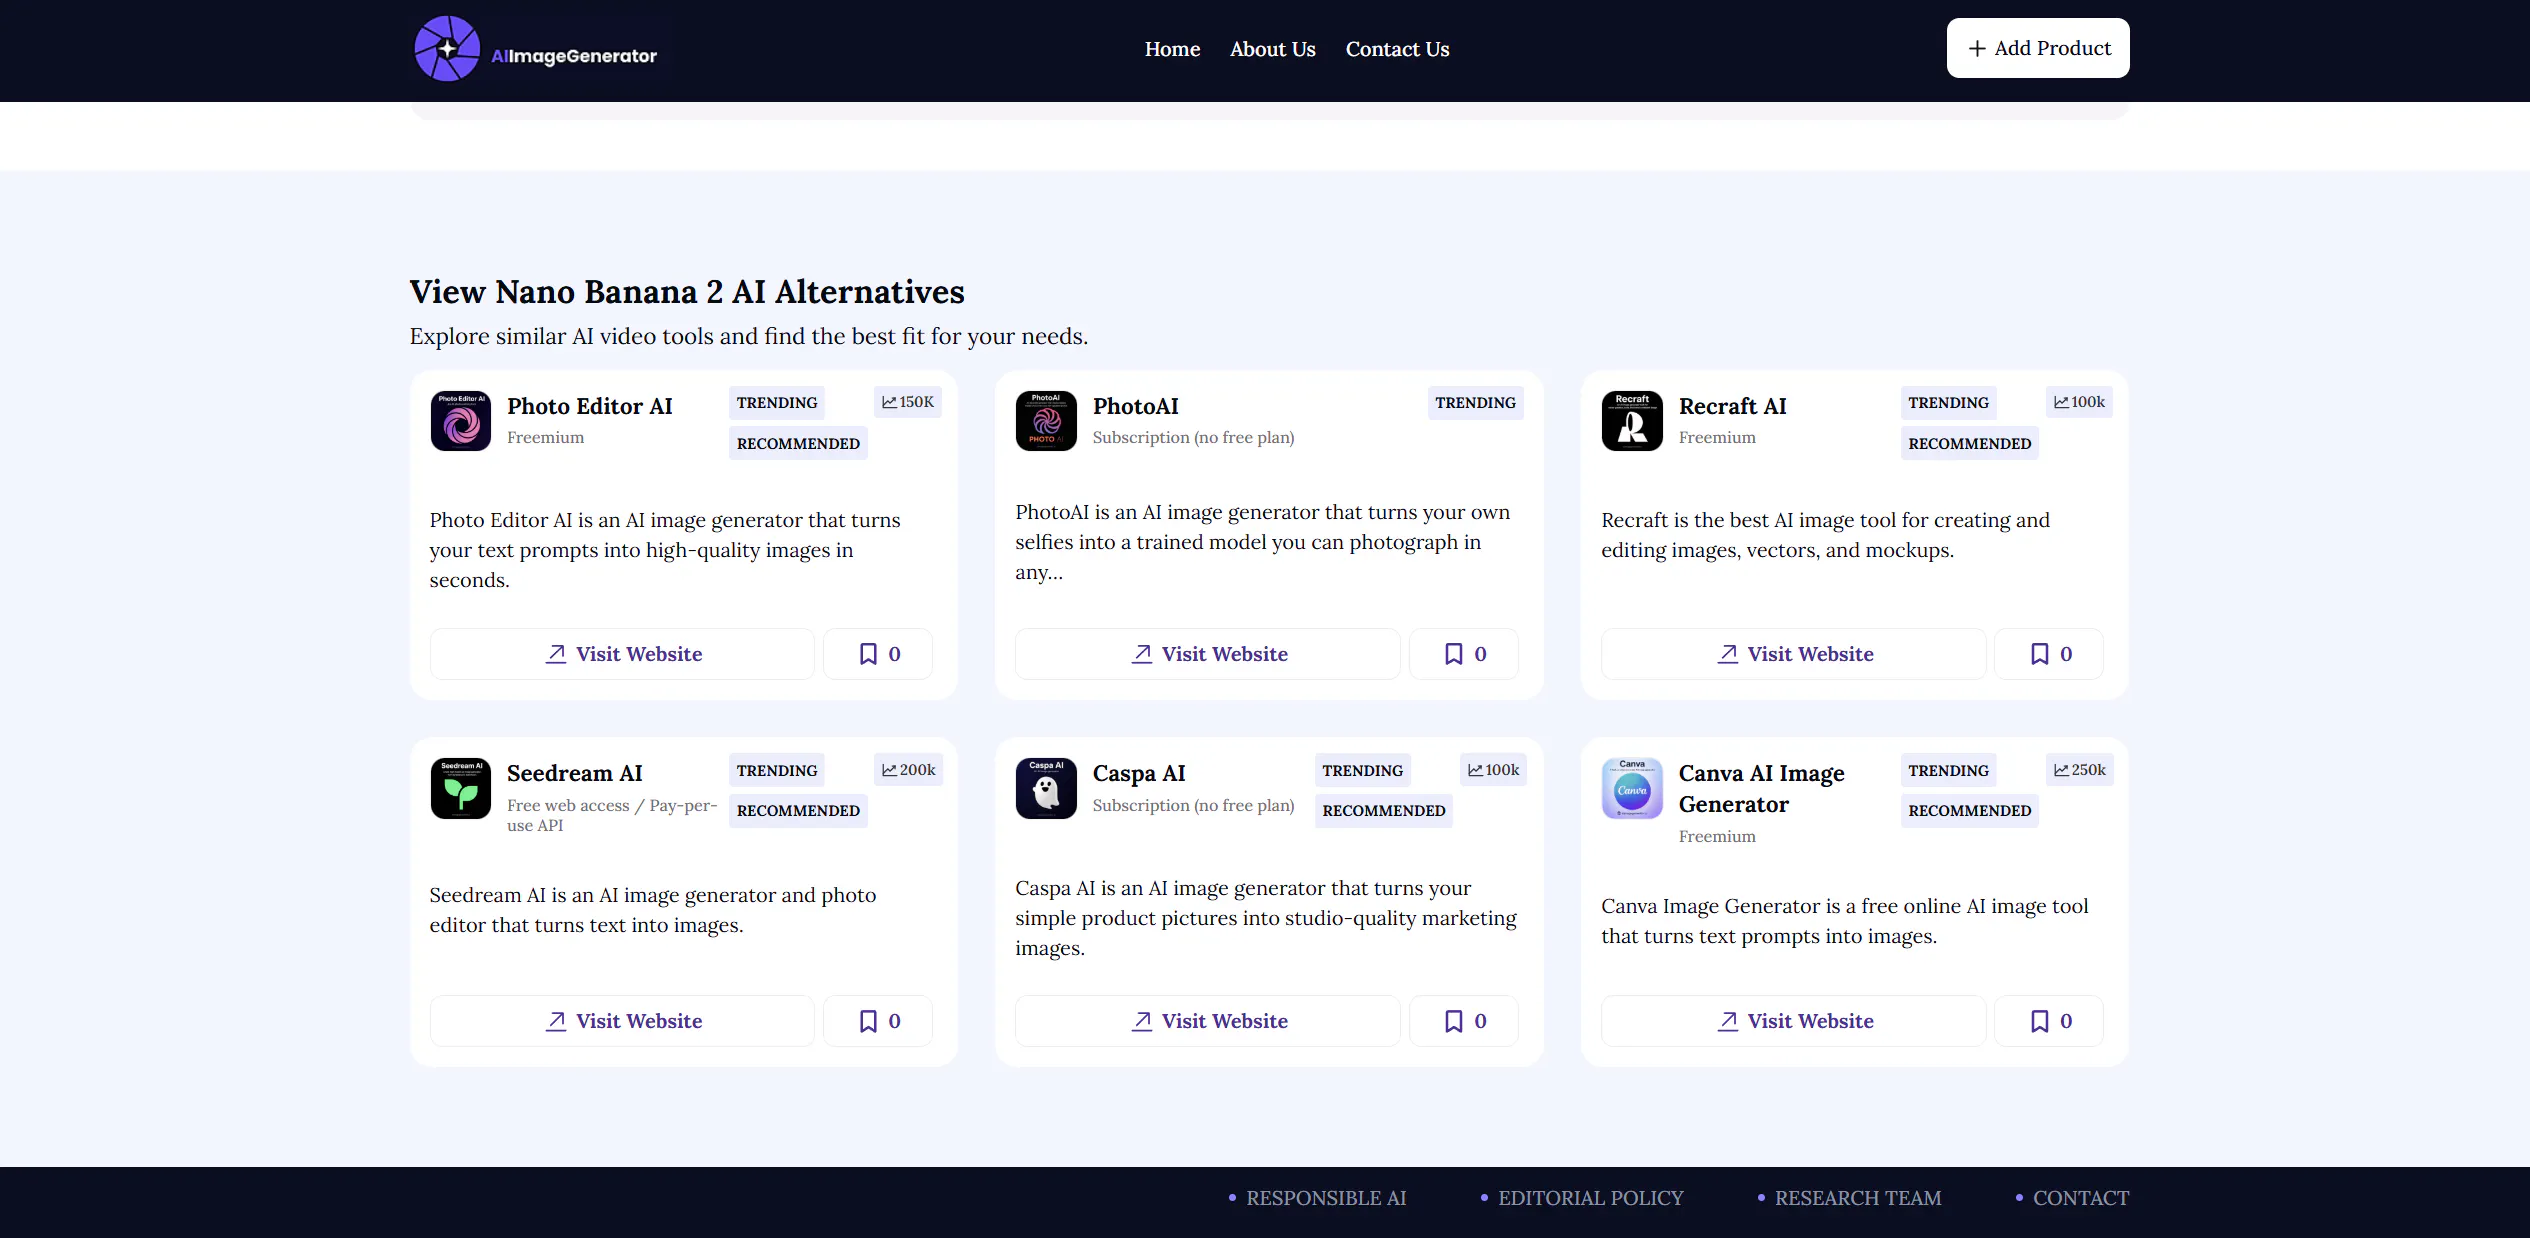
Task: Bookmark PhotoAI
Action: (x=1464, y=654)
